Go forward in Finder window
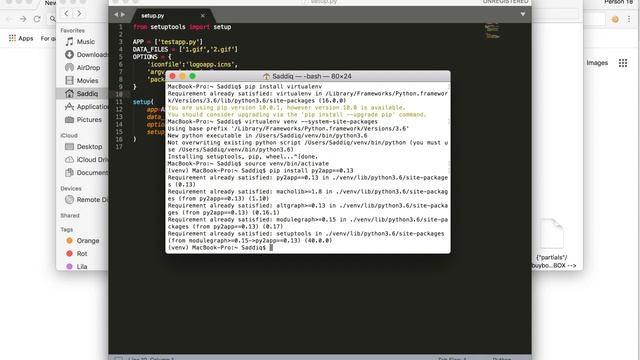 click(79, 13)
